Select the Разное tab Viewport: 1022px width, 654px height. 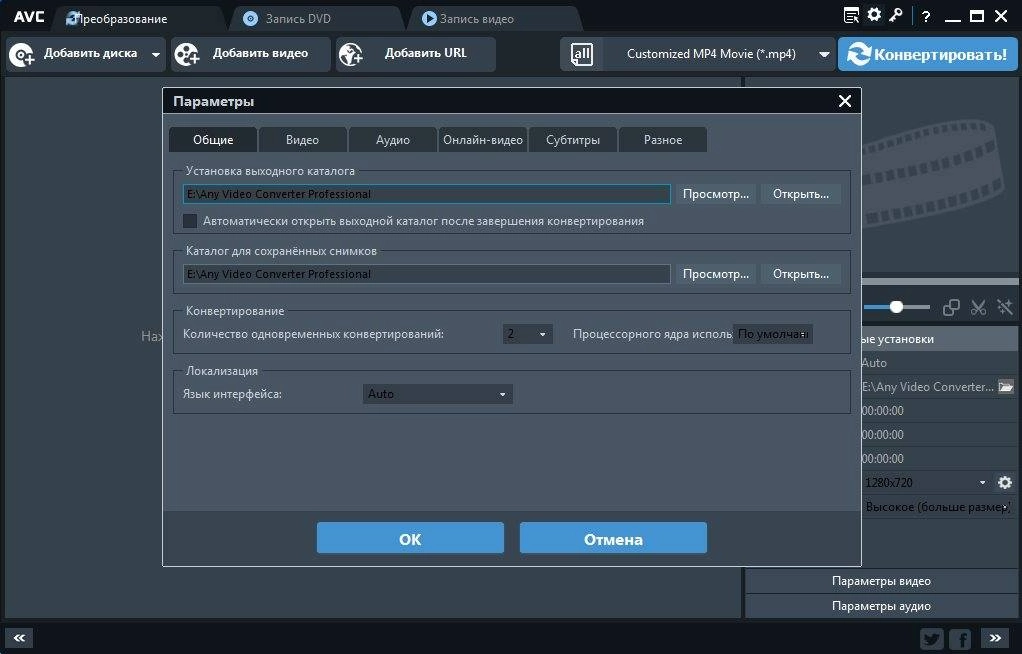(x=663, y=140)
